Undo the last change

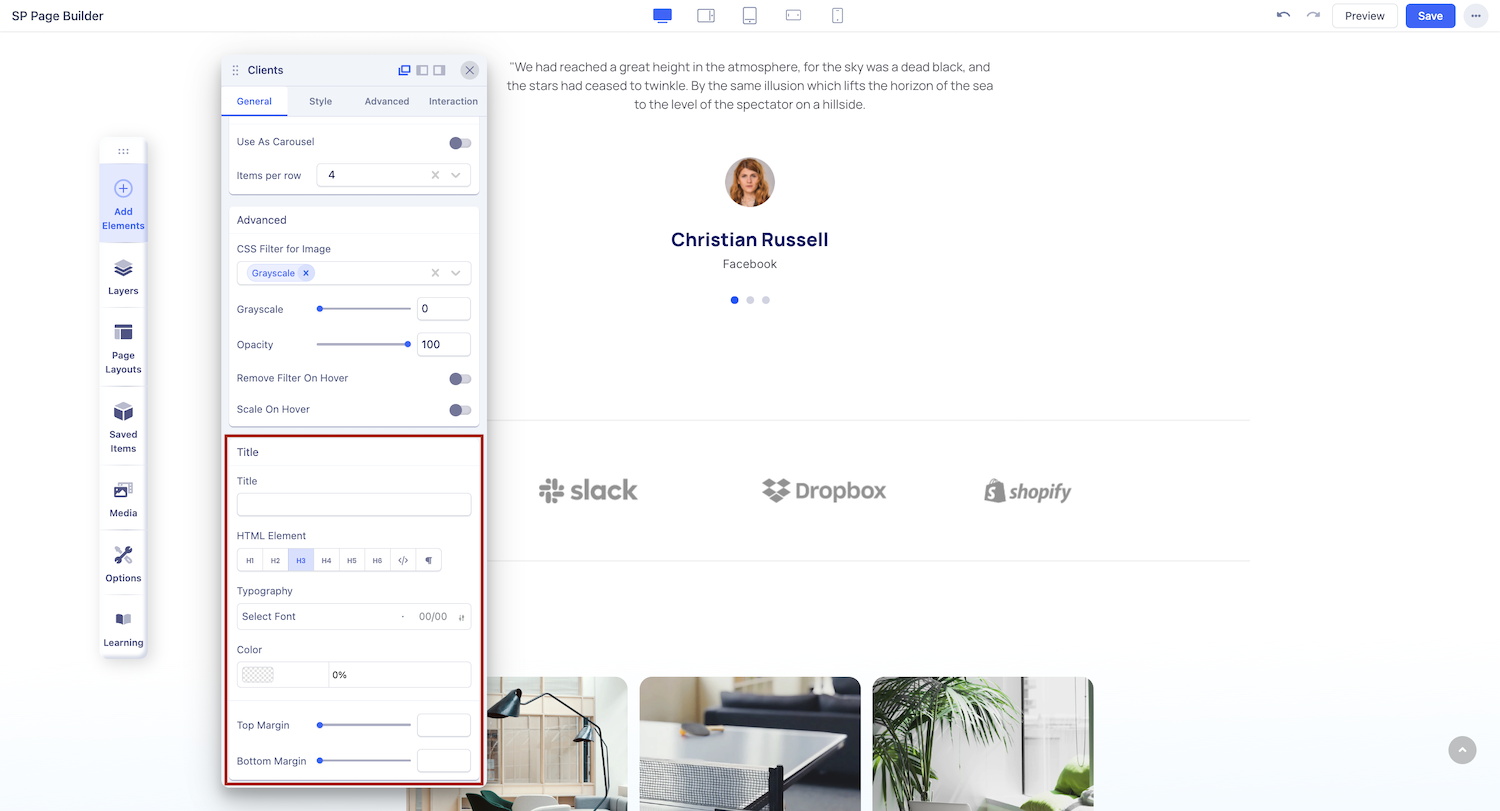pyautogui.click(x=1283, y=16)
